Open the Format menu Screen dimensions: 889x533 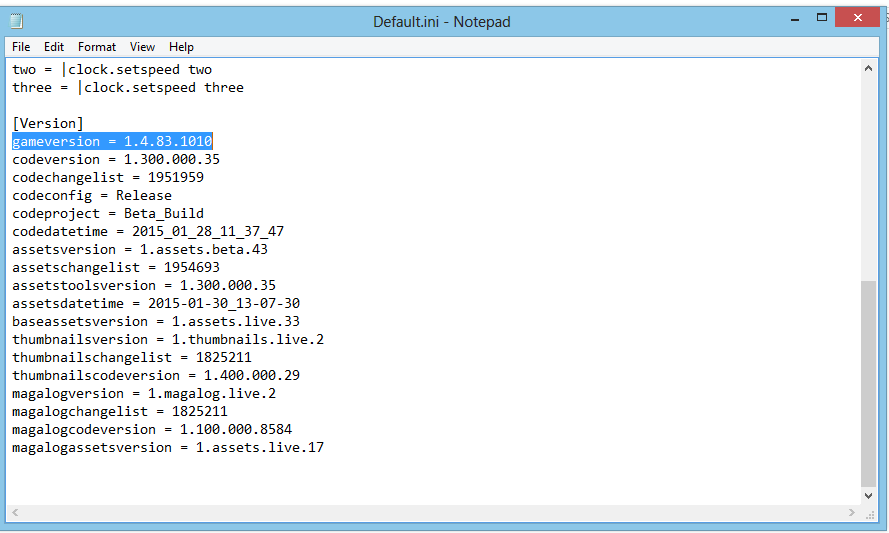coord(97,47)
